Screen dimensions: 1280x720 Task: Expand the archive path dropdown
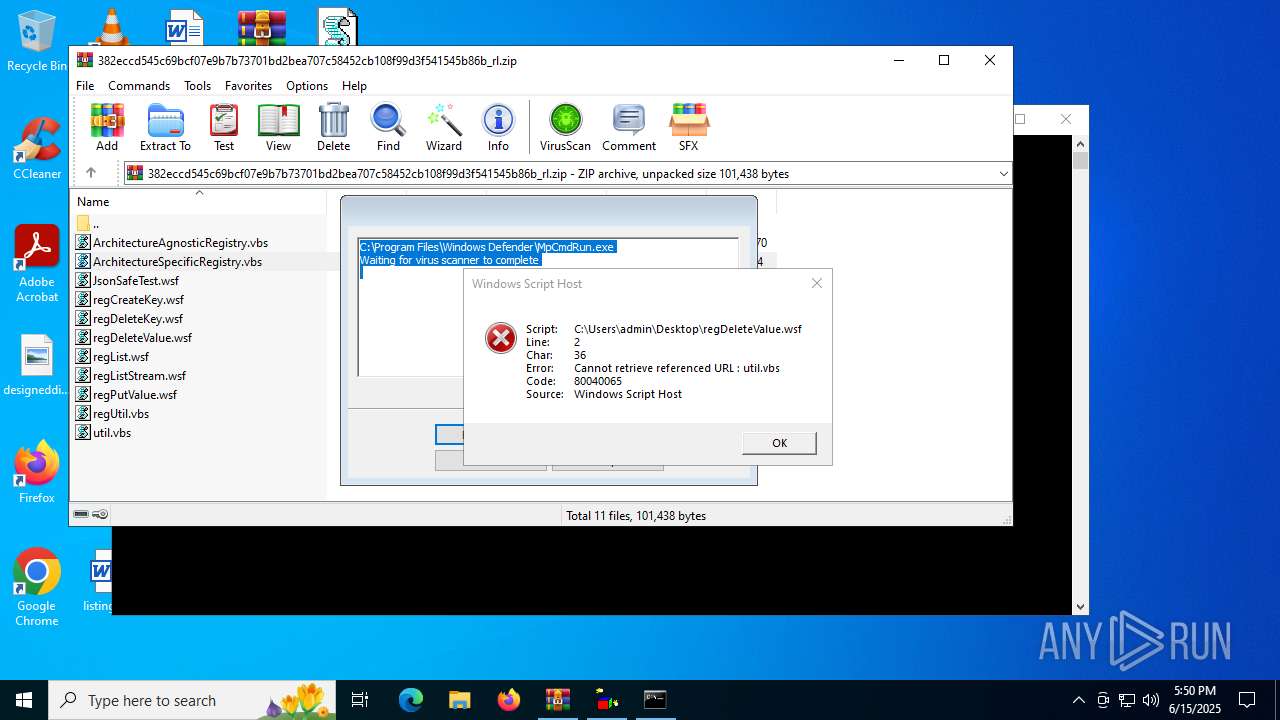(x=1003, y=173)
